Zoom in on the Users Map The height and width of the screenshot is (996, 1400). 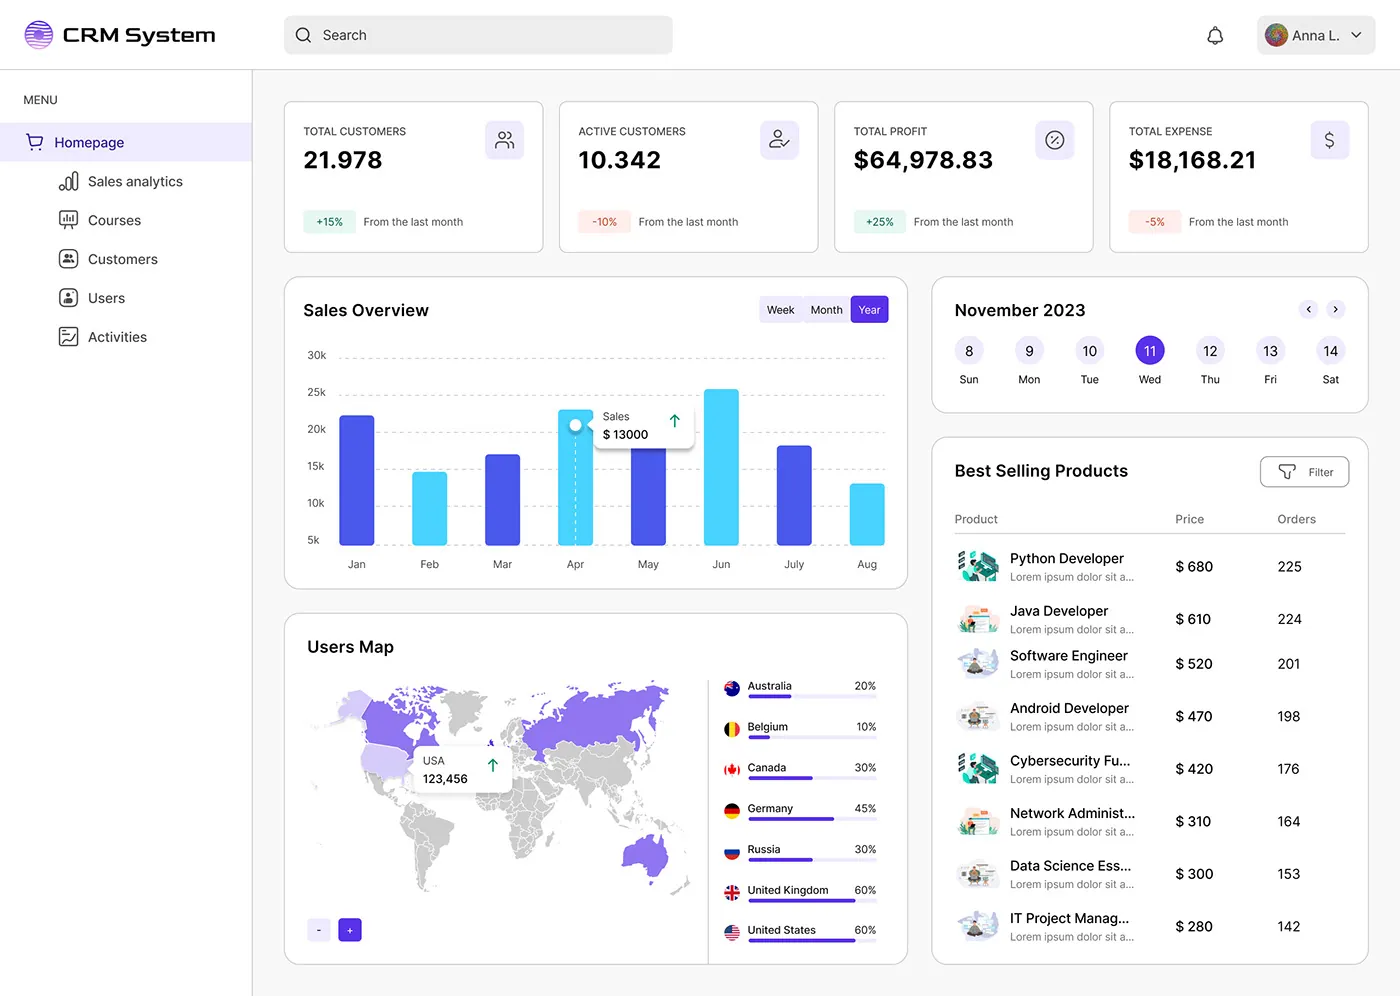[349, 929]
